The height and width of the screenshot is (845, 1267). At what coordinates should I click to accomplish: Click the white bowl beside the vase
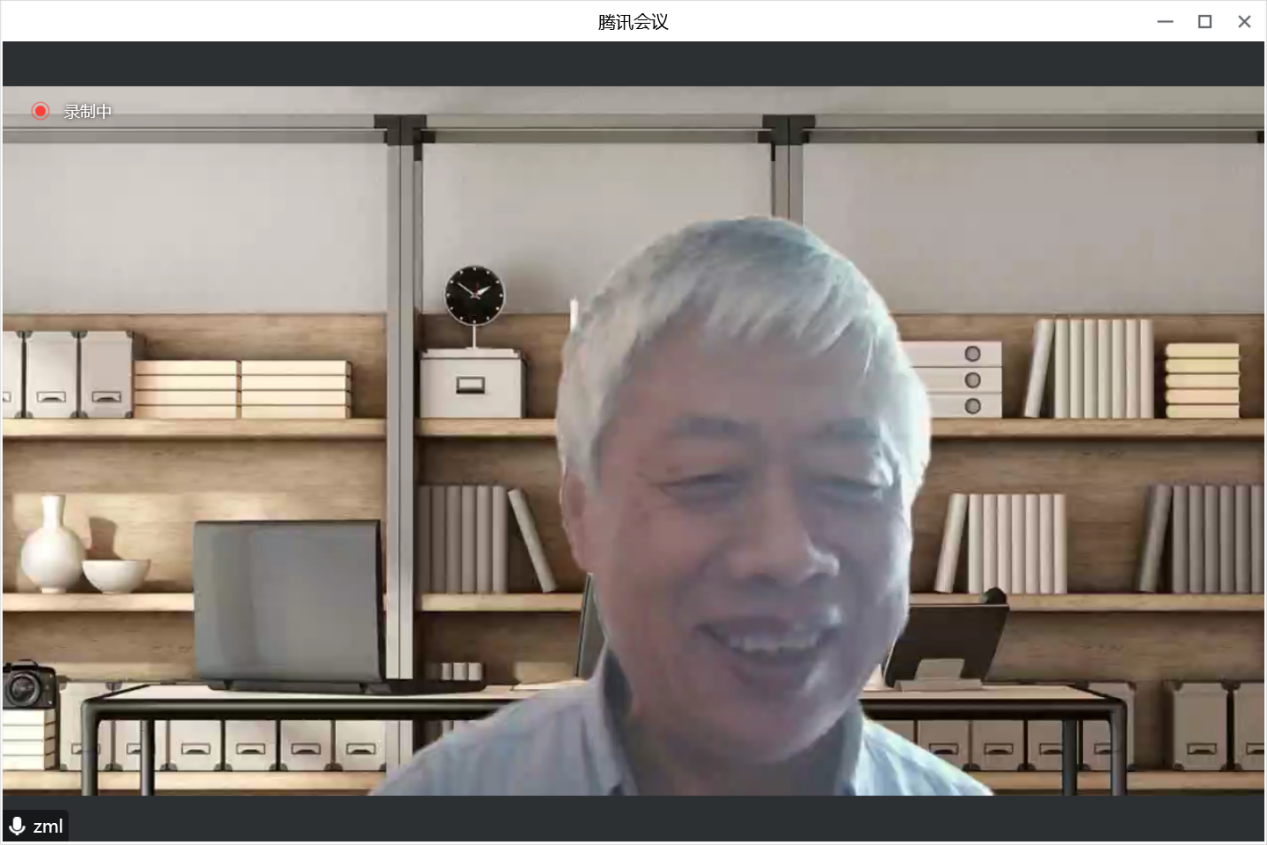coord(116,574)
